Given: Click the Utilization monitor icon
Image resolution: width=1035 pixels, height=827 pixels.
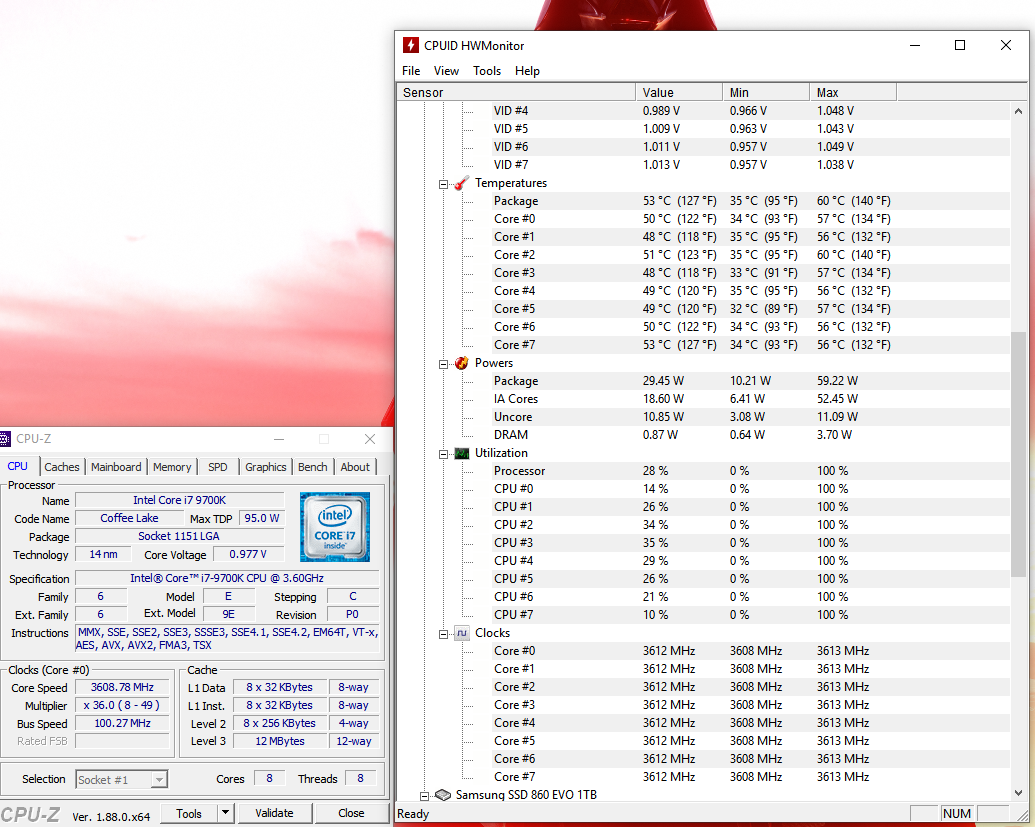Looking at the screenshot, I should click(x=462, y=453).
